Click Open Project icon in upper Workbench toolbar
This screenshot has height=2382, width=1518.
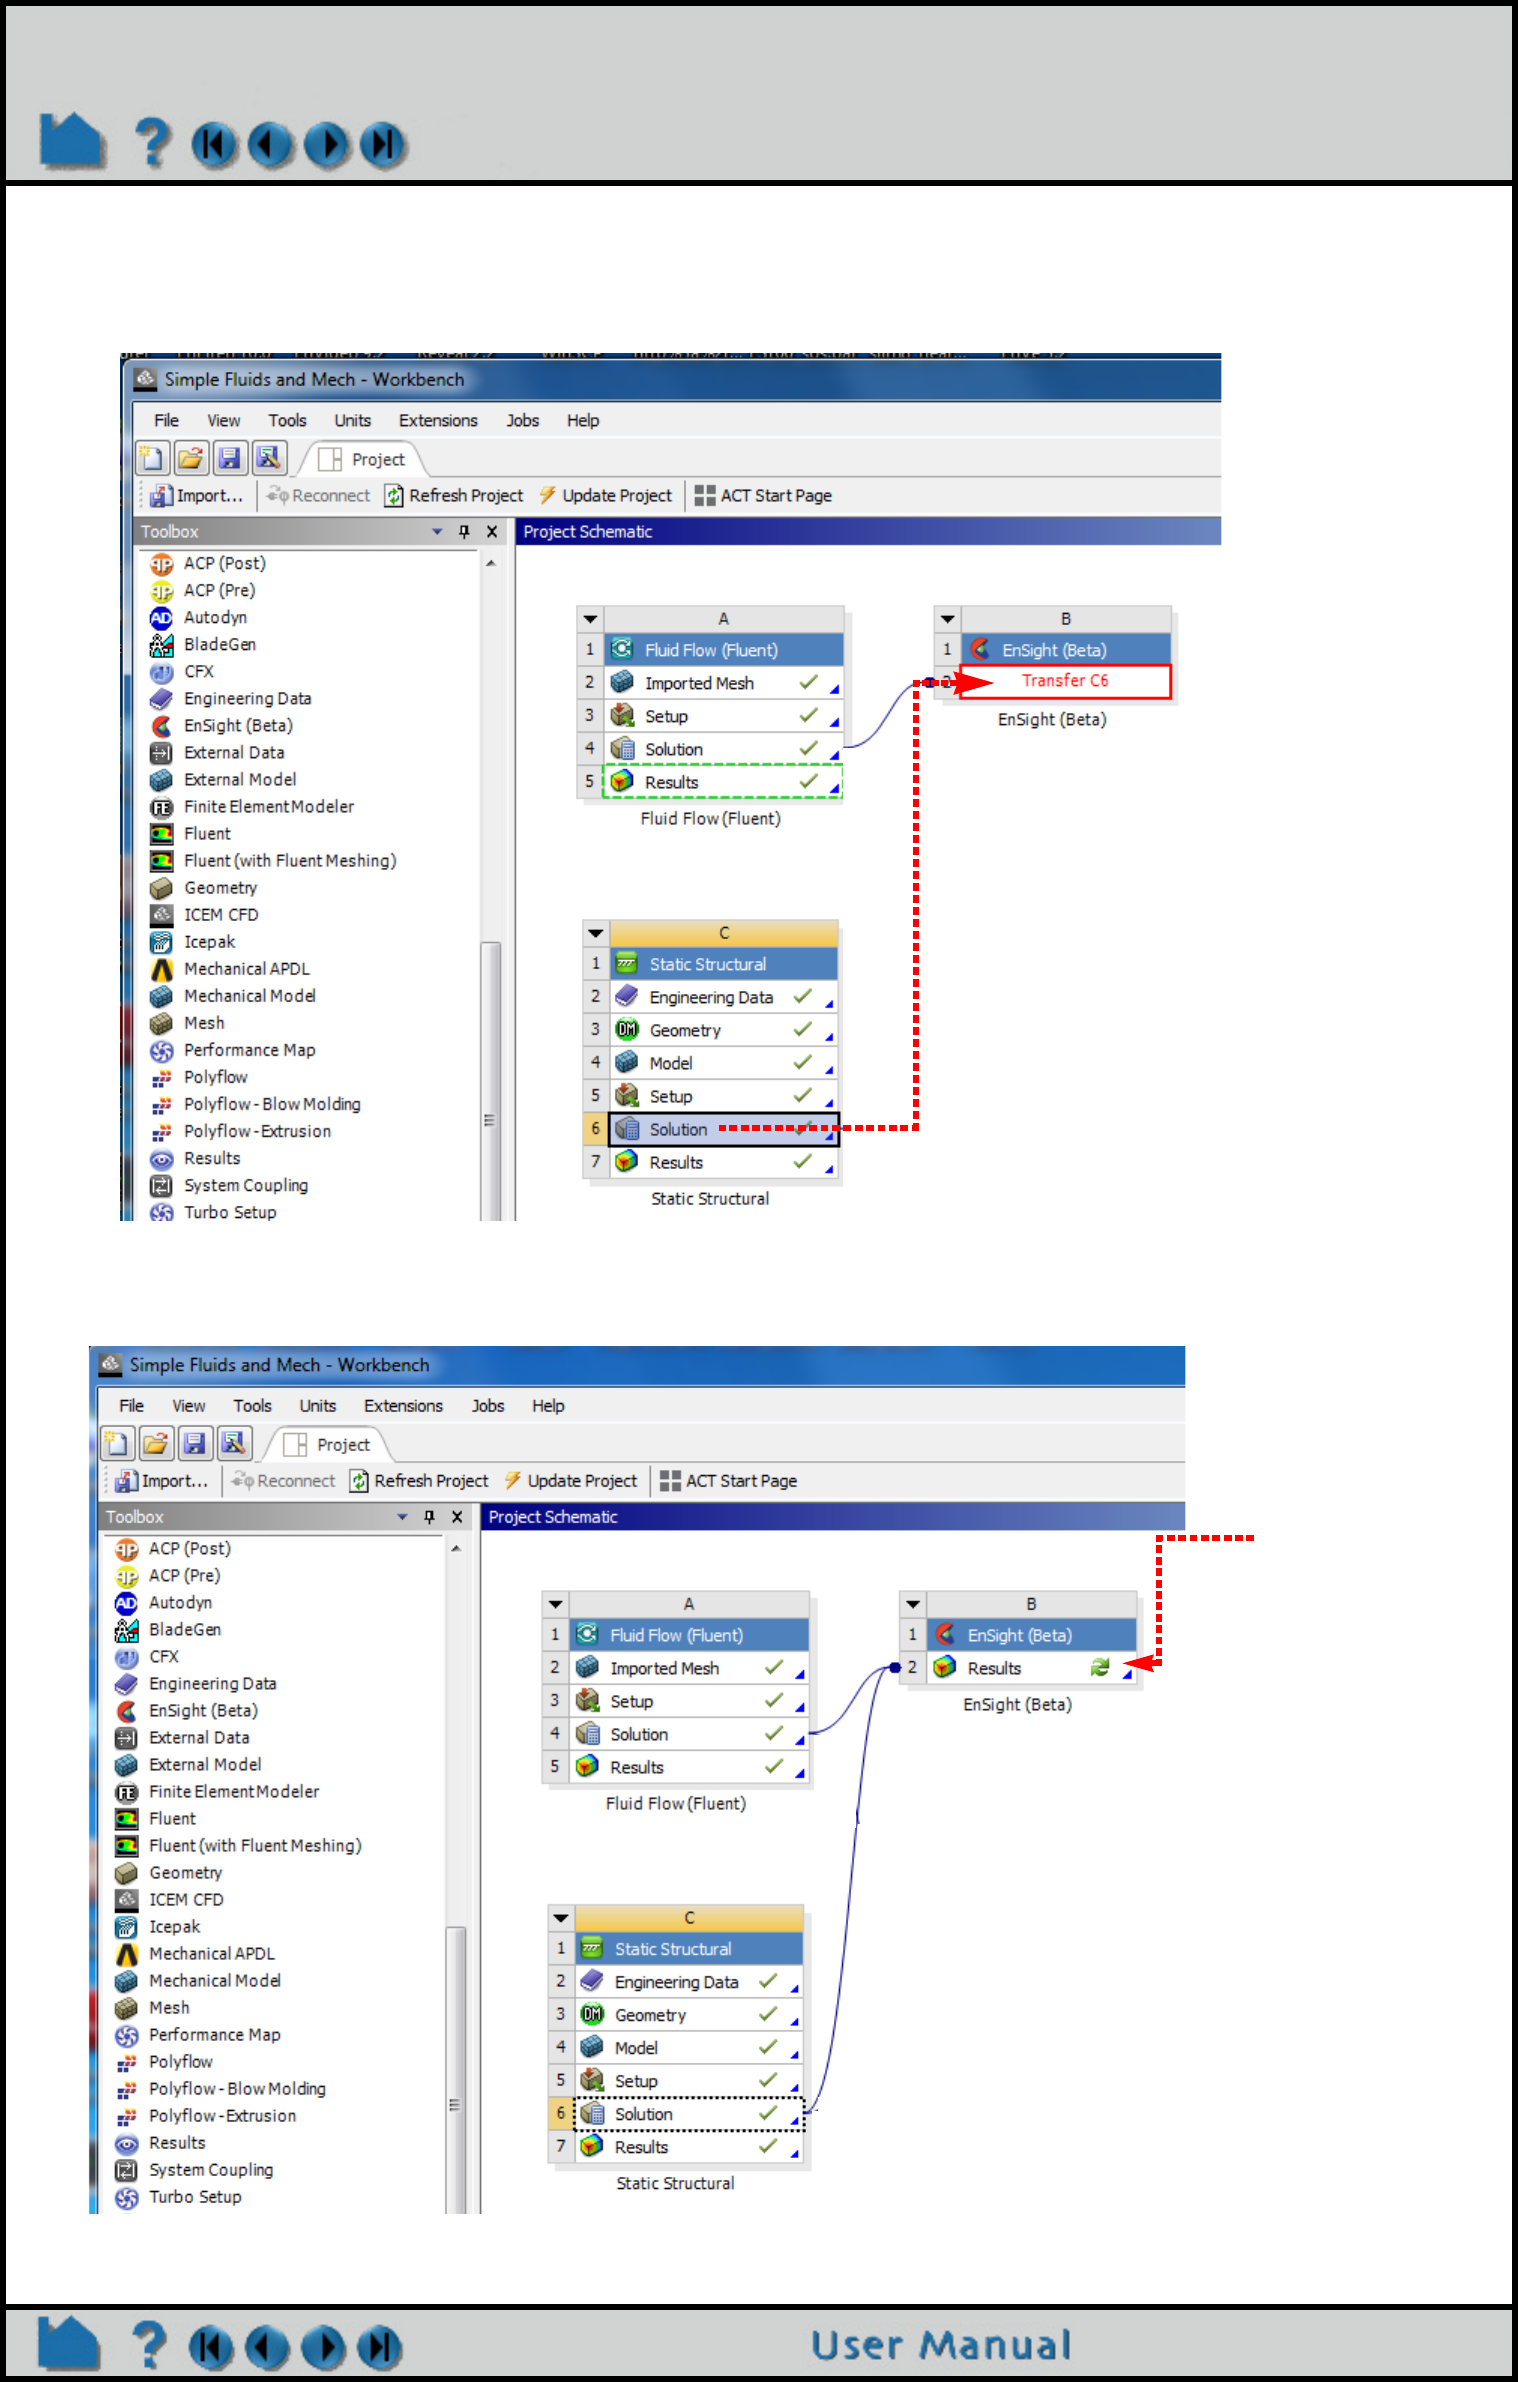pos(190,458)
